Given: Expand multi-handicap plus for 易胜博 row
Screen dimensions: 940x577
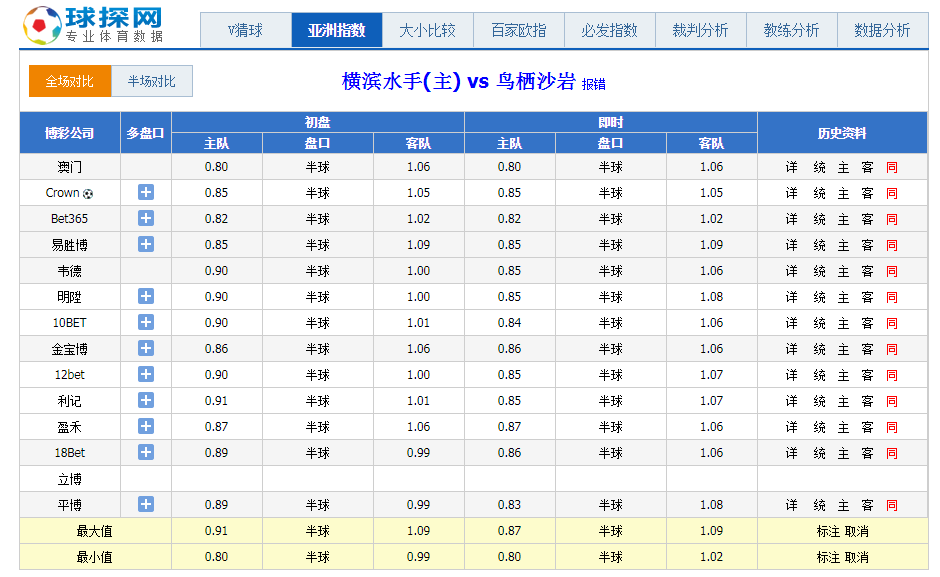Looking at the screenshot, I should click(x=146, y=244).
